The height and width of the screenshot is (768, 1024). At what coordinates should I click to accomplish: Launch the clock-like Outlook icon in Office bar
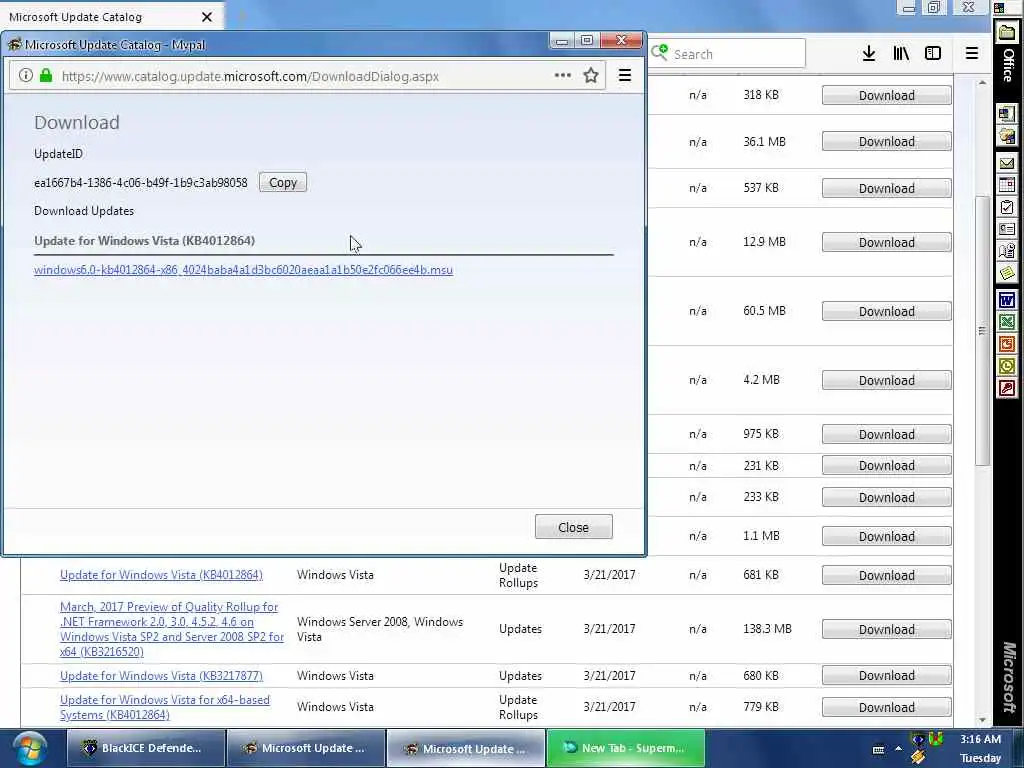click(x=1006, y=366)
